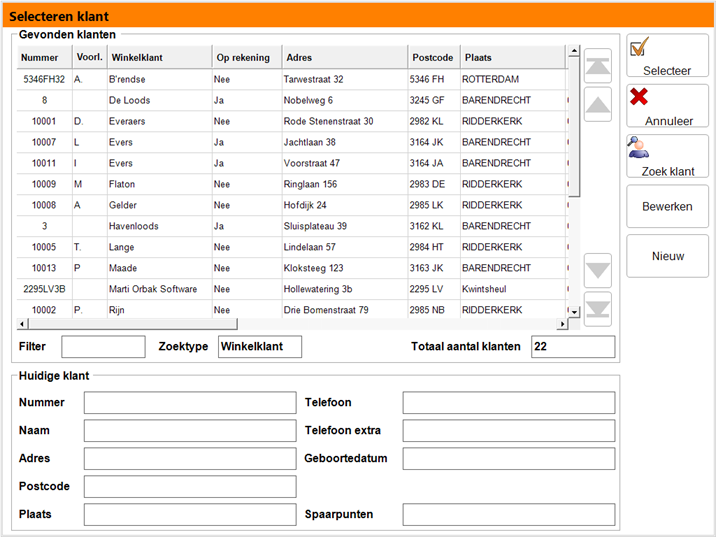Open the Zoektype Winkelklant box

click(260, 347)
